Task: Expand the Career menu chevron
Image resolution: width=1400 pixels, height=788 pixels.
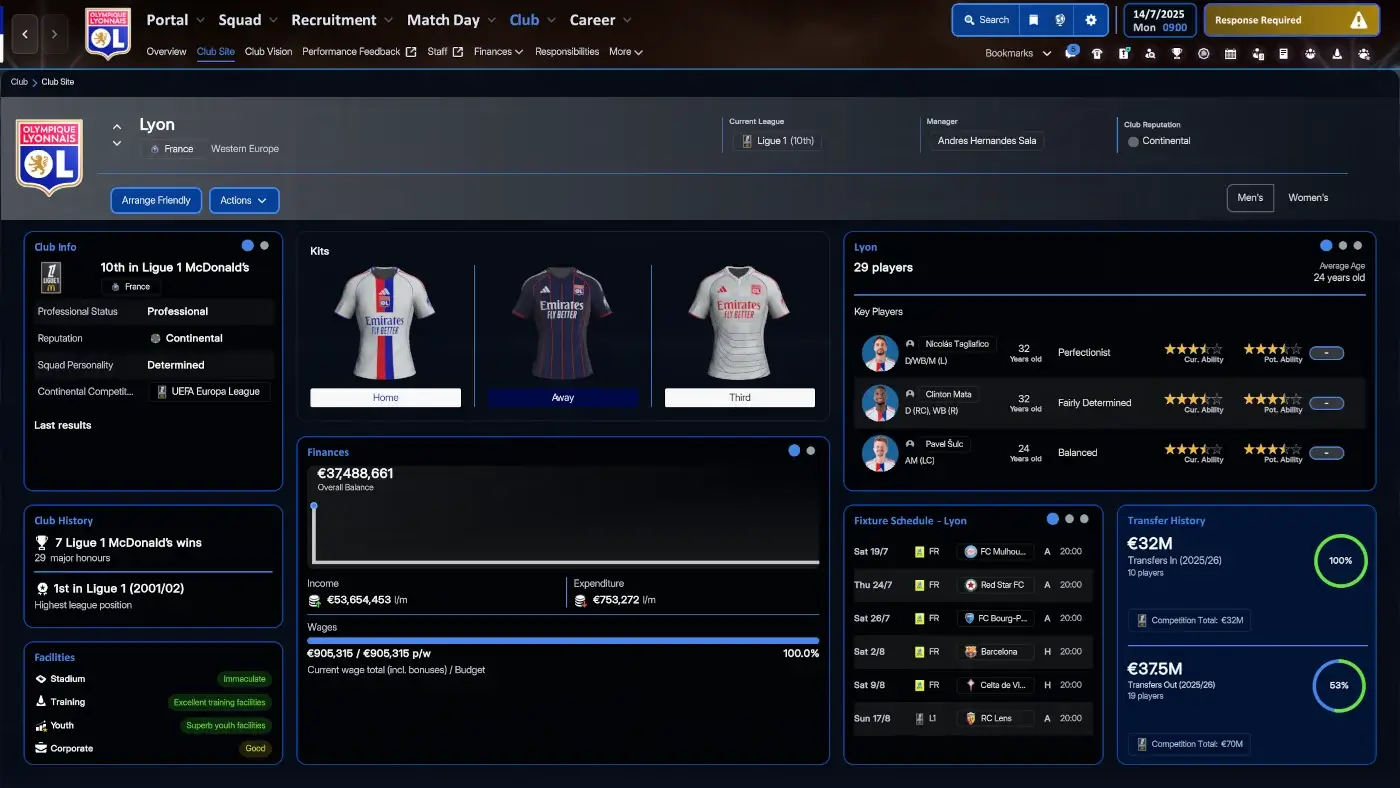Action: 627,20
